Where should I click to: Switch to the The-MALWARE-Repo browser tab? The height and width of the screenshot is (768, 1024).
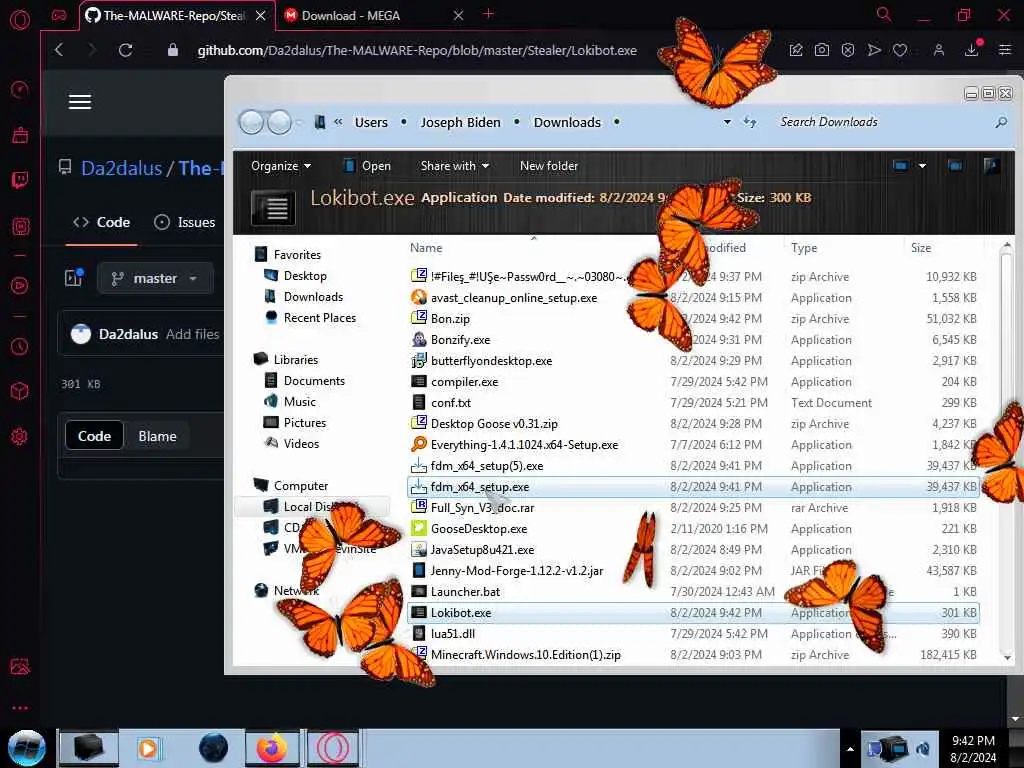coord(175,16)
